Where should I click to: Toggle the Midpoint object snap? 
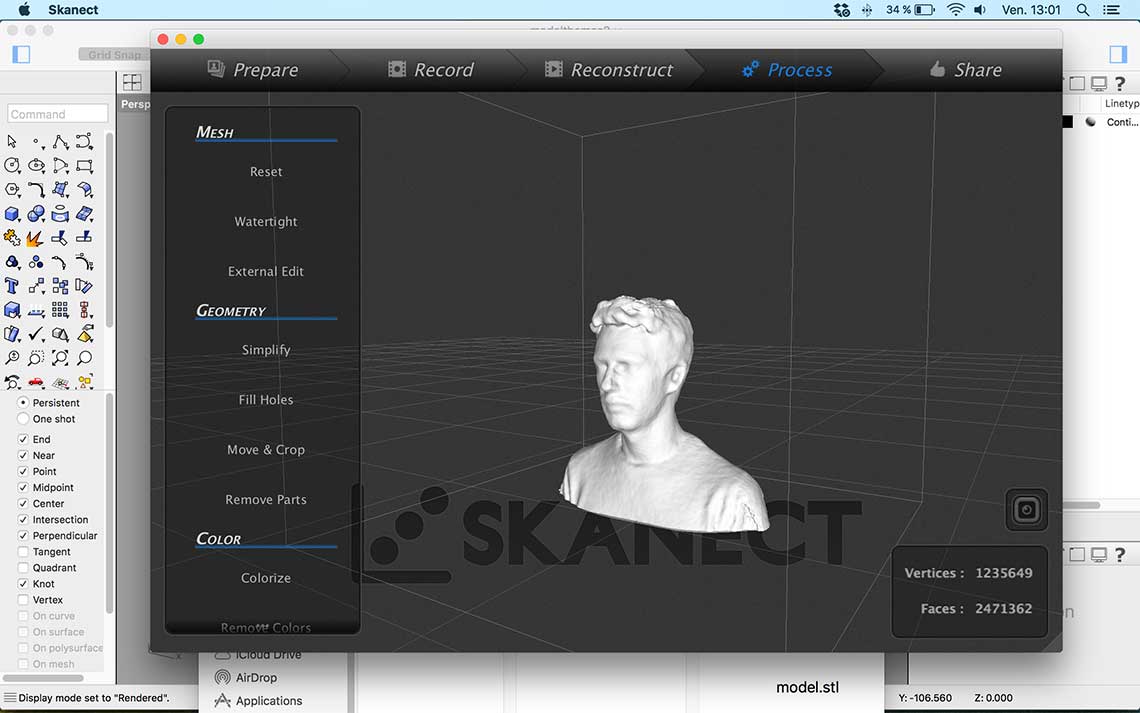(23, 487)
